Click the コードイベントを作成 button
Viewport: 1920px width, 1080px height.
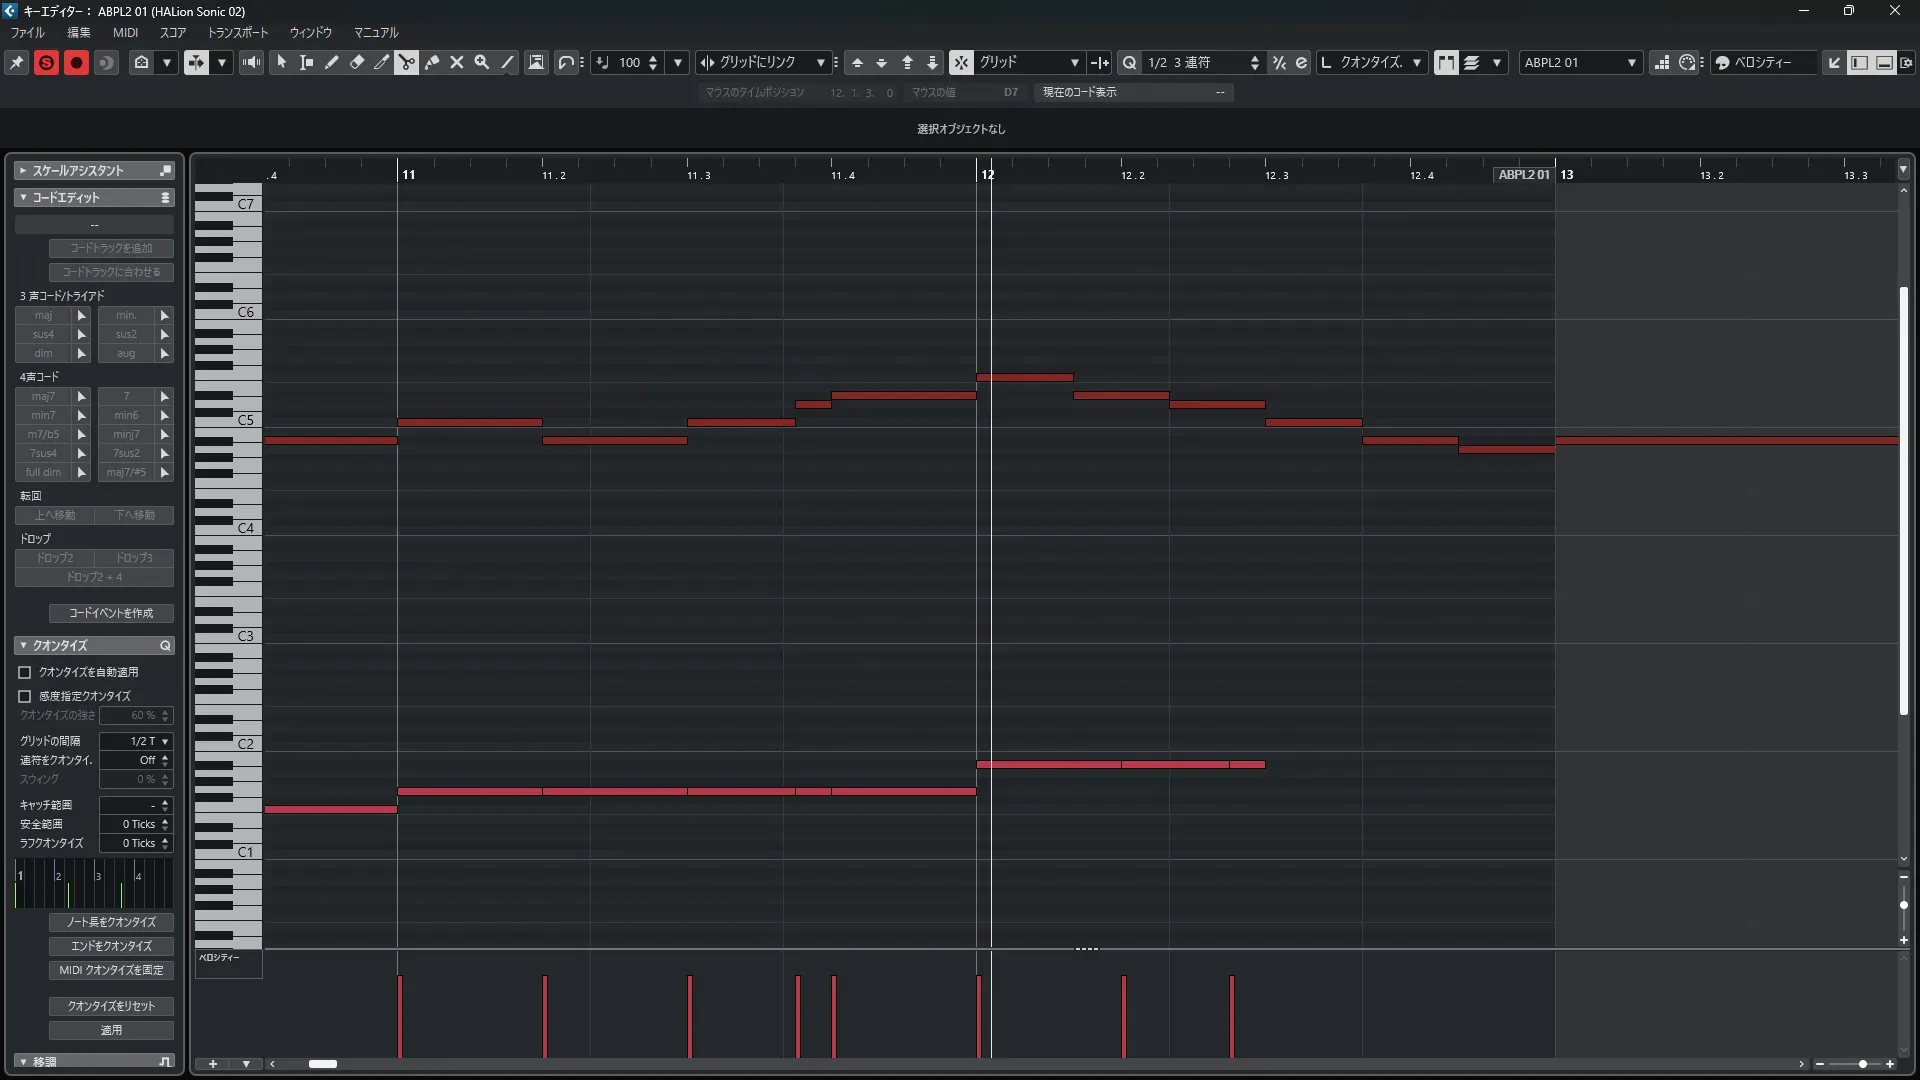click(111, 613)
